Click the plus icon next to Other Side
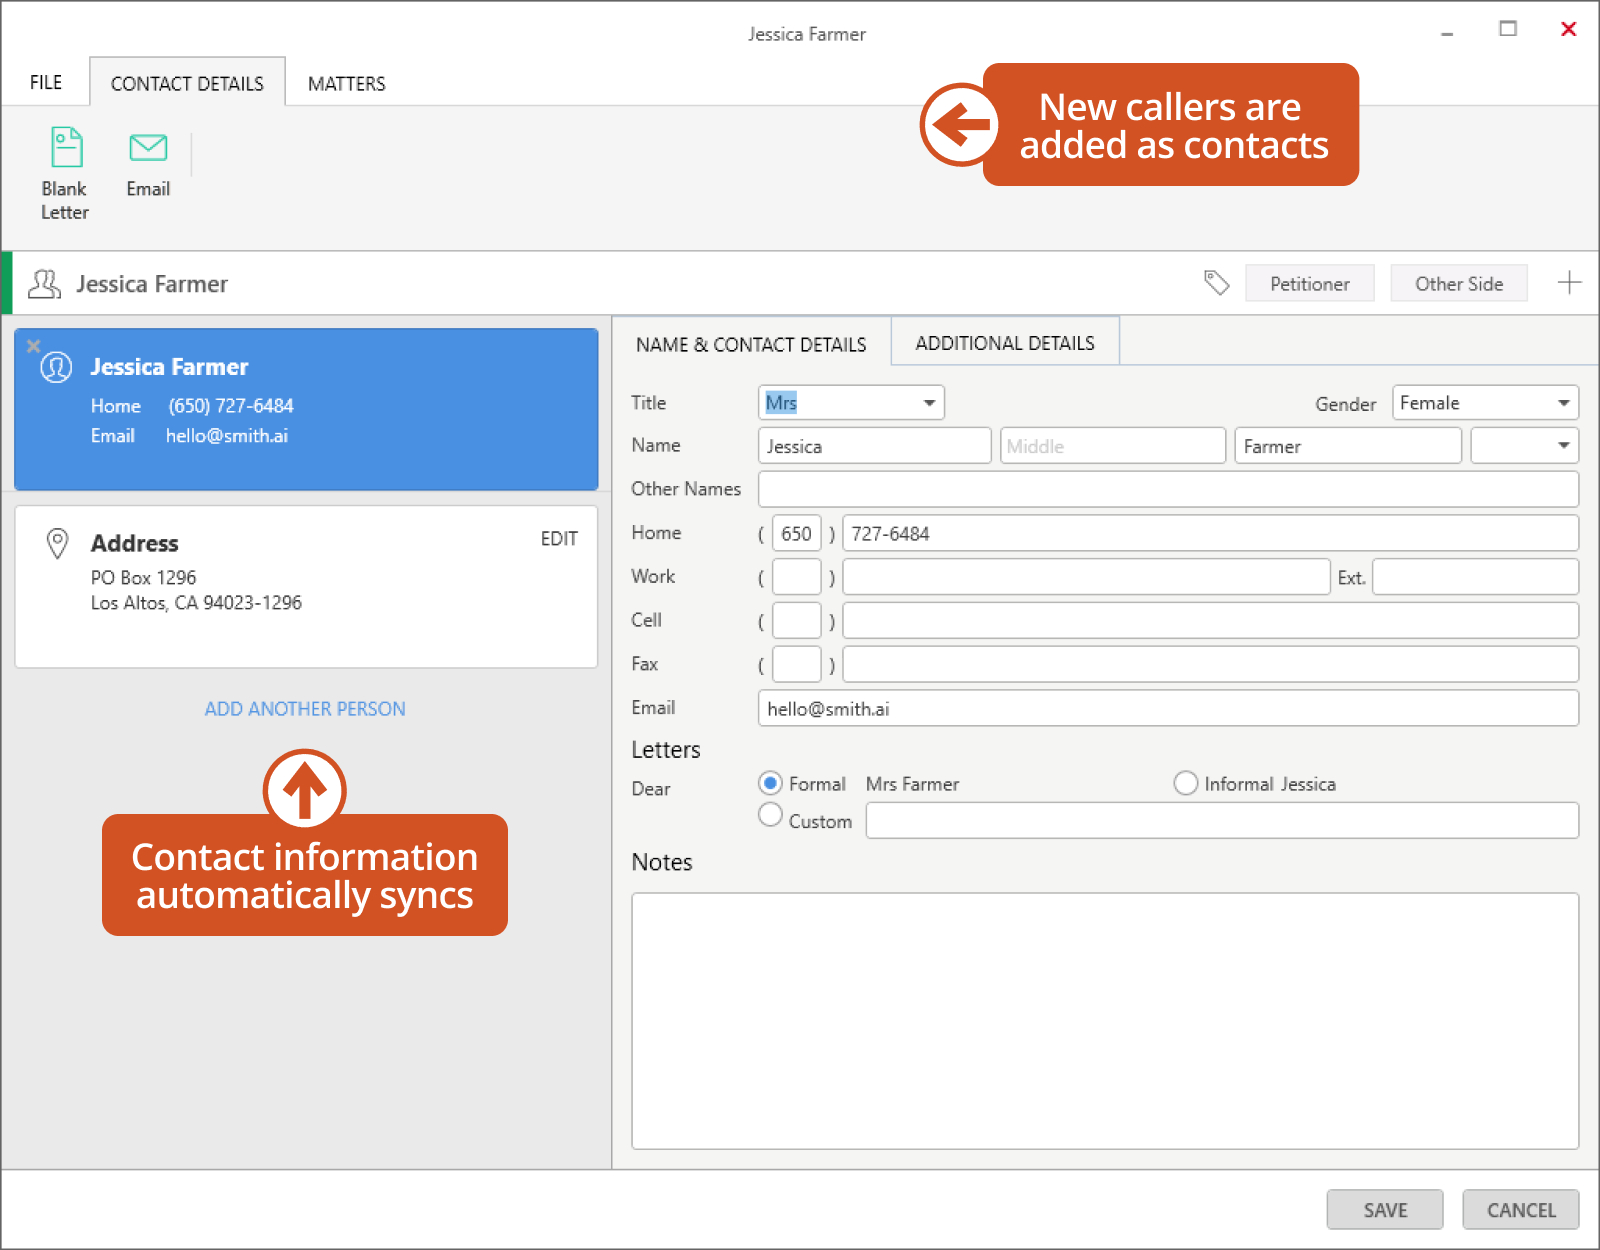1600x1250 pixels. click(1569, 283)
